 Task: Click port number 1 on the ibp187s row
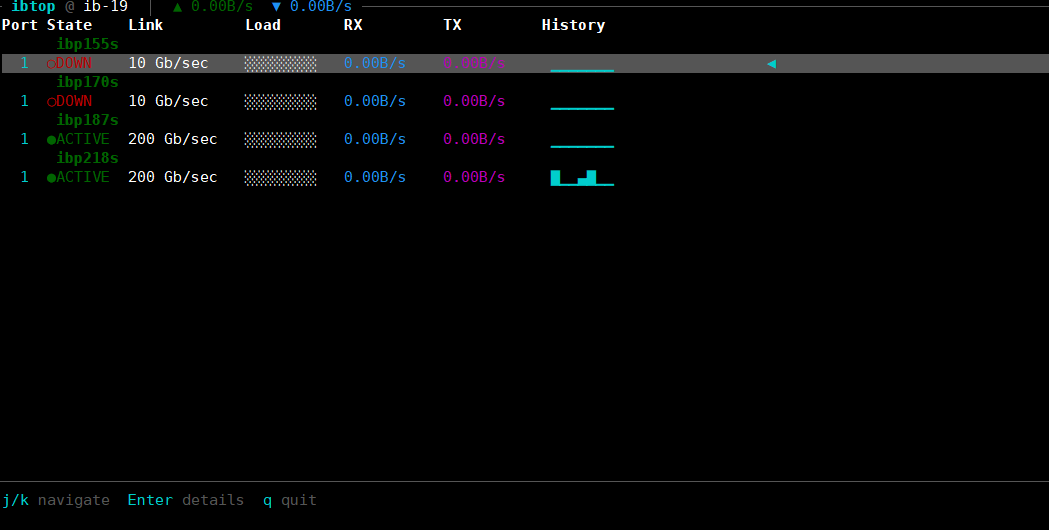click(x=25, y=140)
